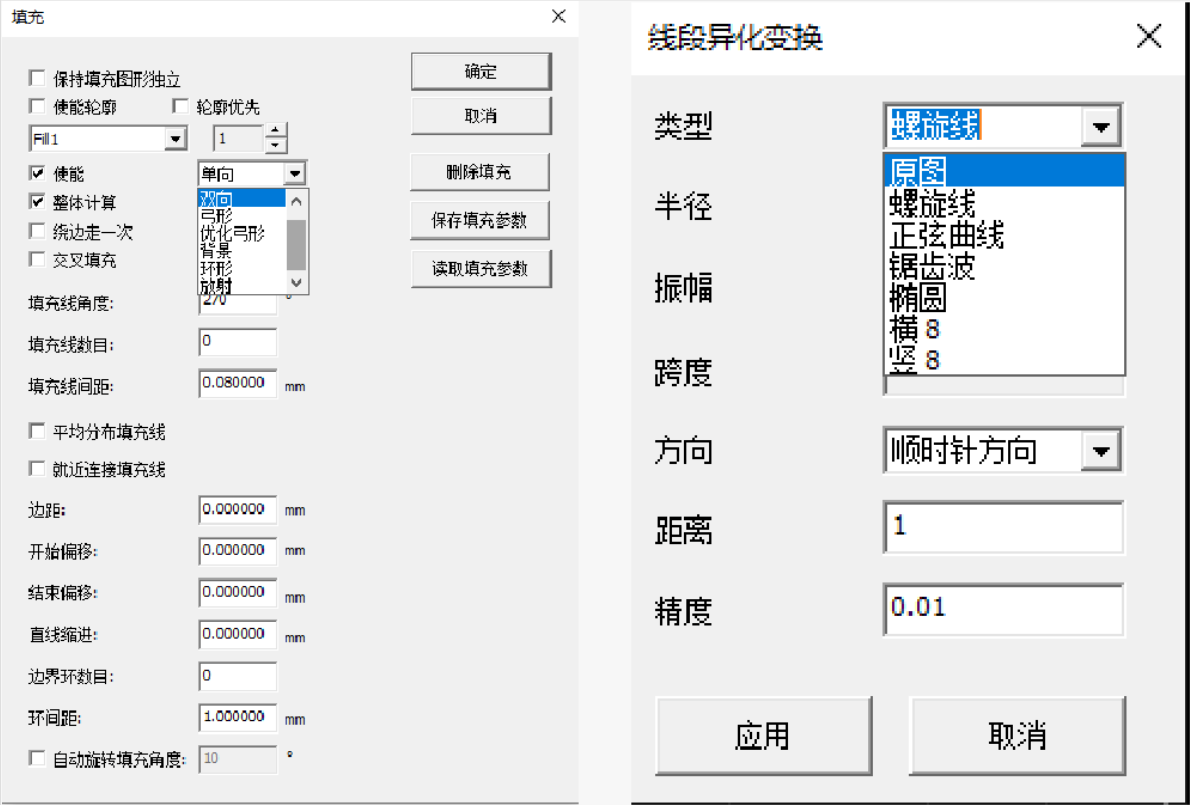Screen dimensions: 1190x805
Task: Select 双向 in fill type list
Action: point(242,199)
